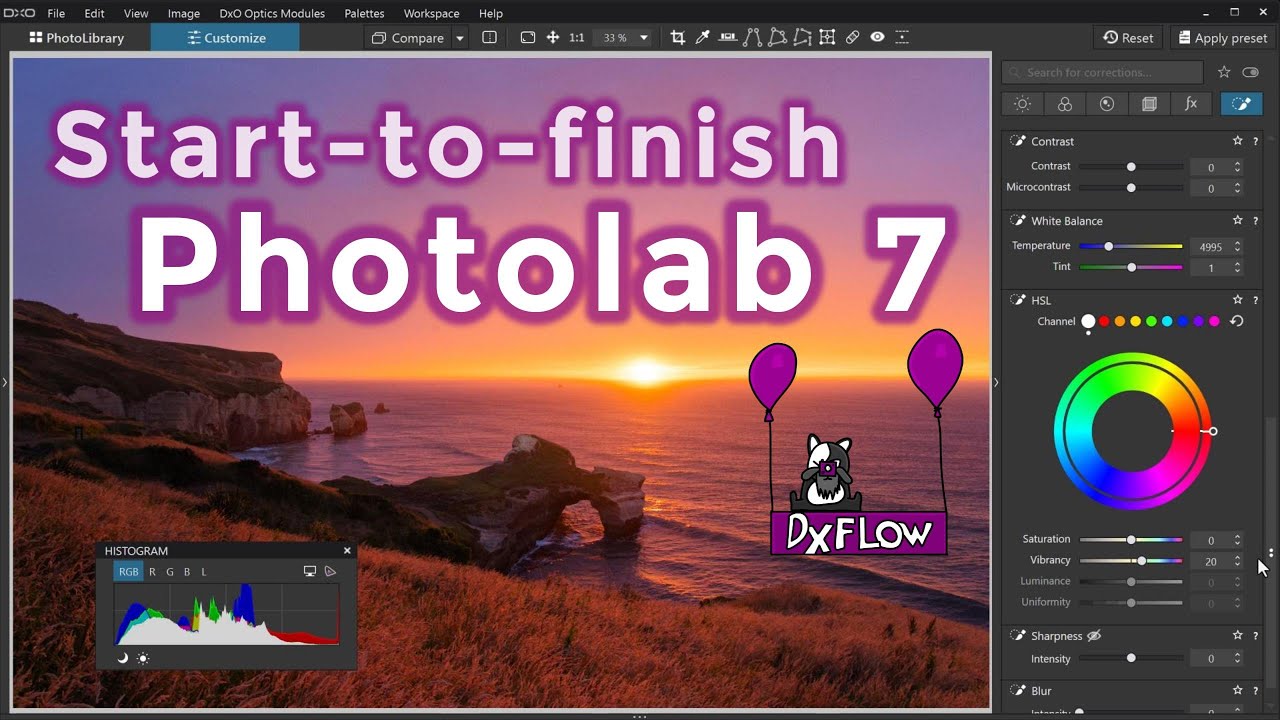Select the L luminance channel in Histogram
Screen dimensions: 1280x720
click(x=204, y=572)
